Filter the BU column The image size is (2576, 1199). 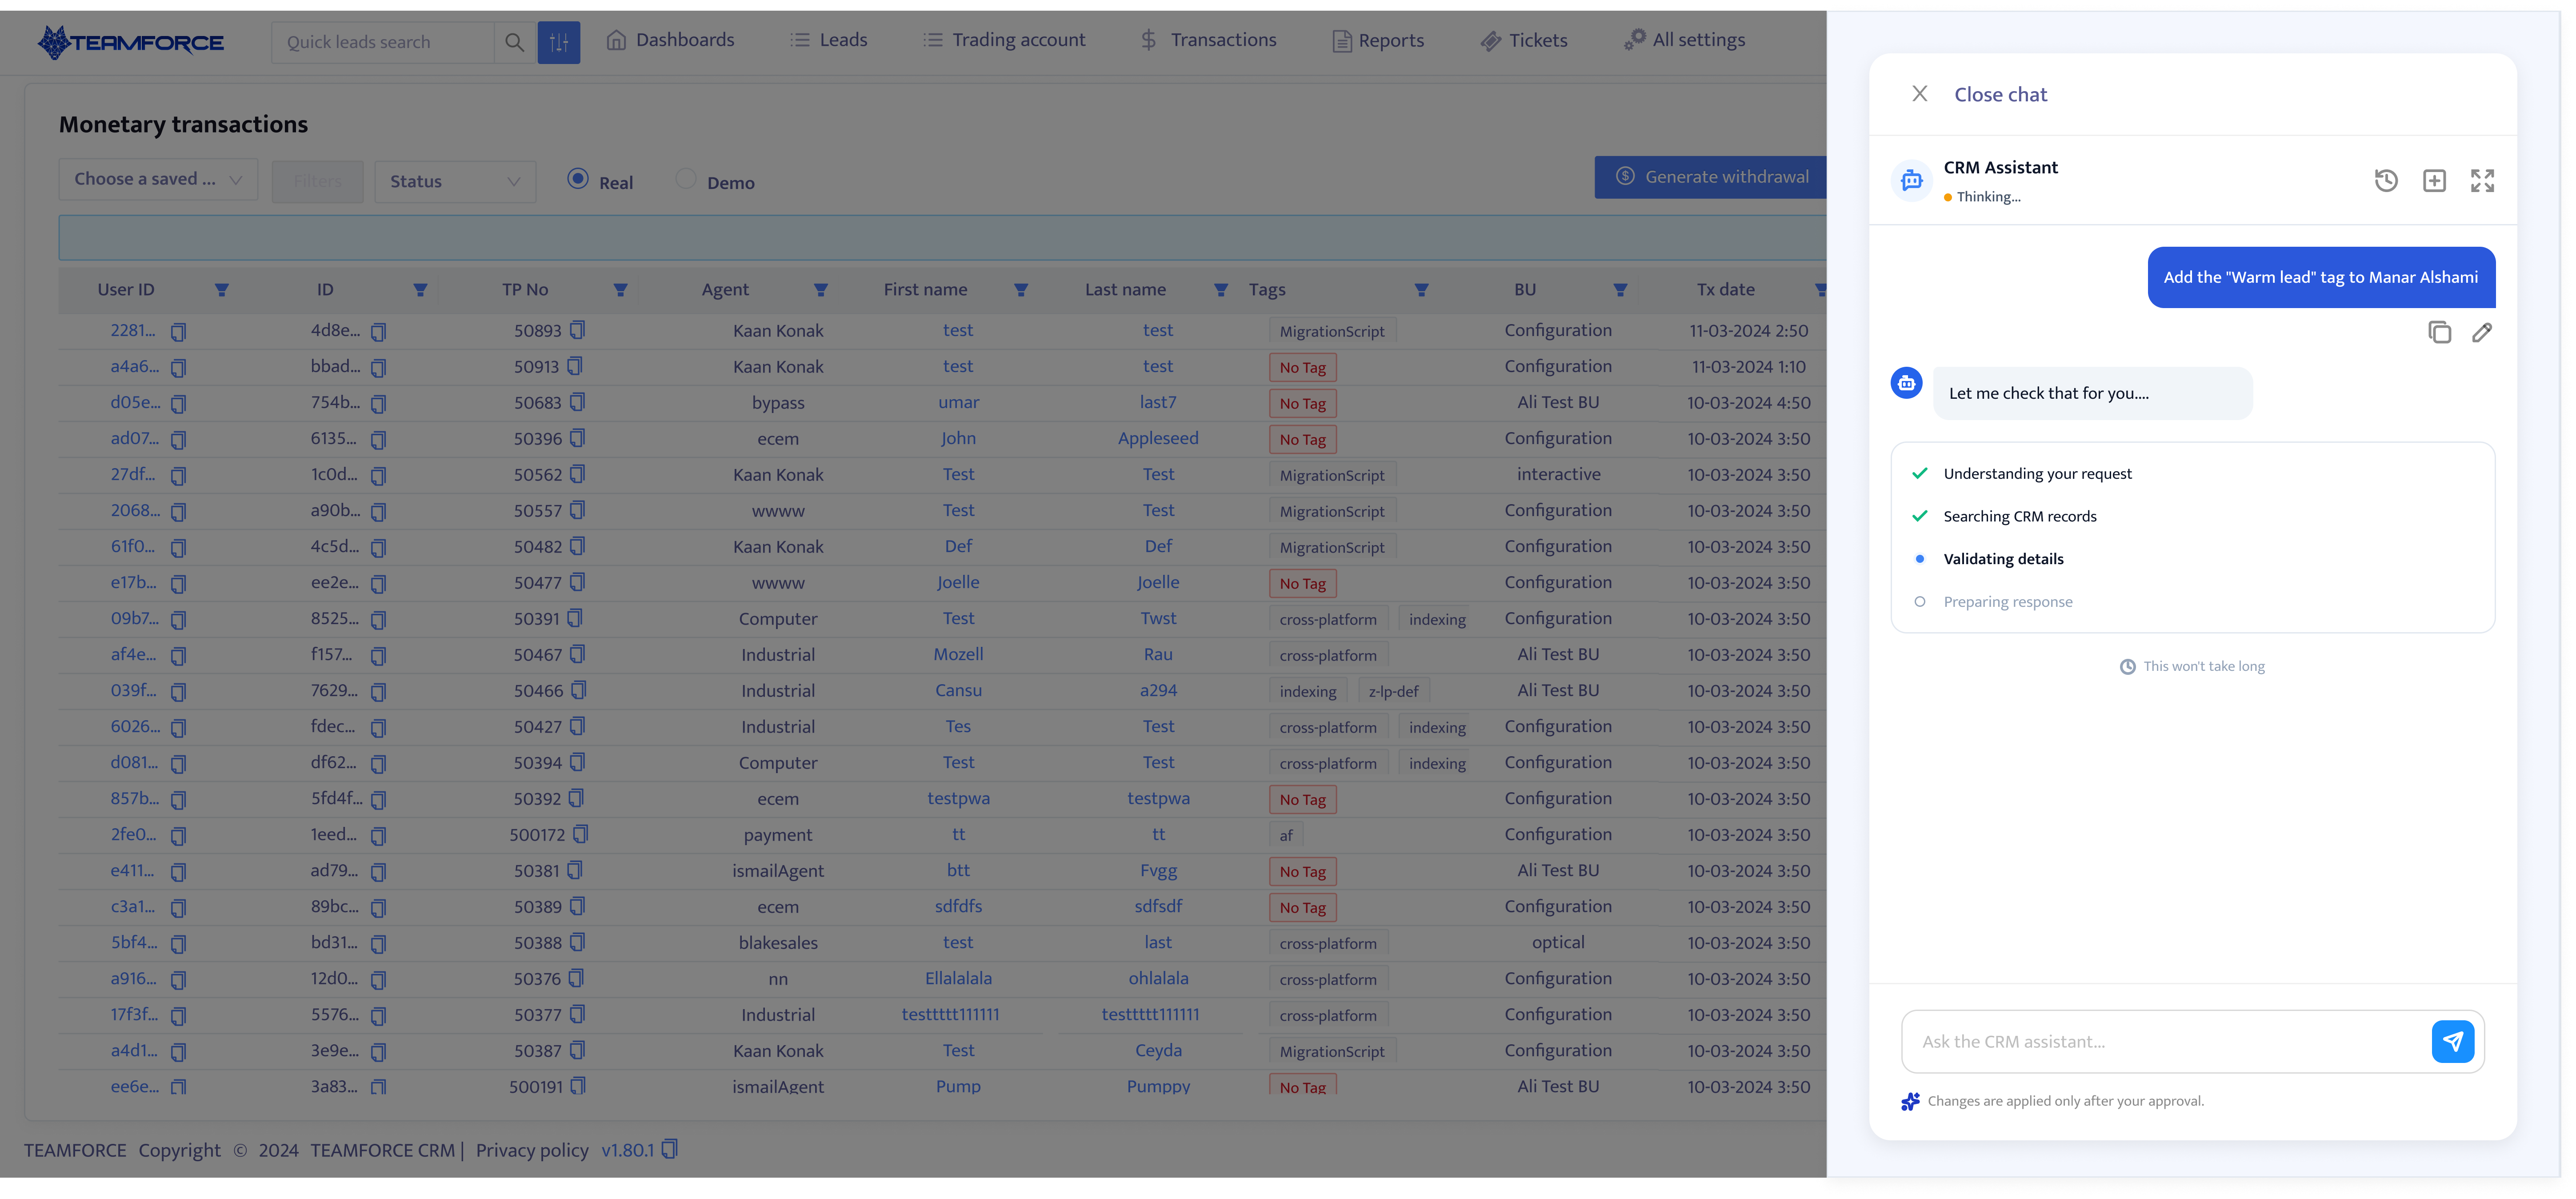(1620, 290)
